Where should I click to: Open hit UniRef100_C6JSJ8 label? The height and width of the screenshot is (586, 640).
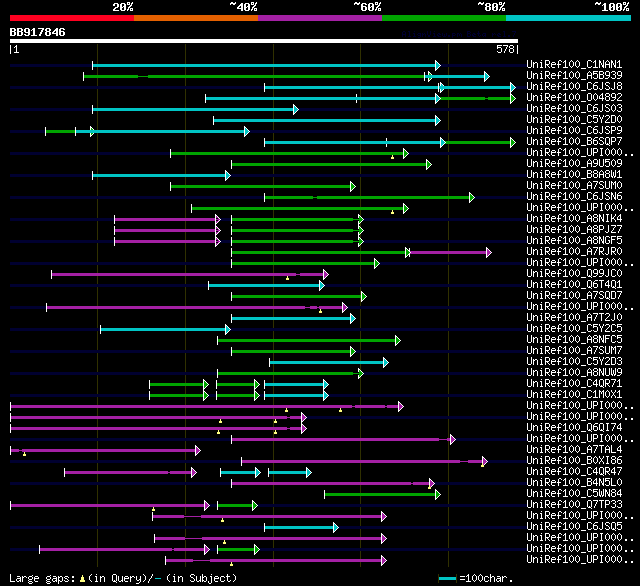(x=574, y=87)
